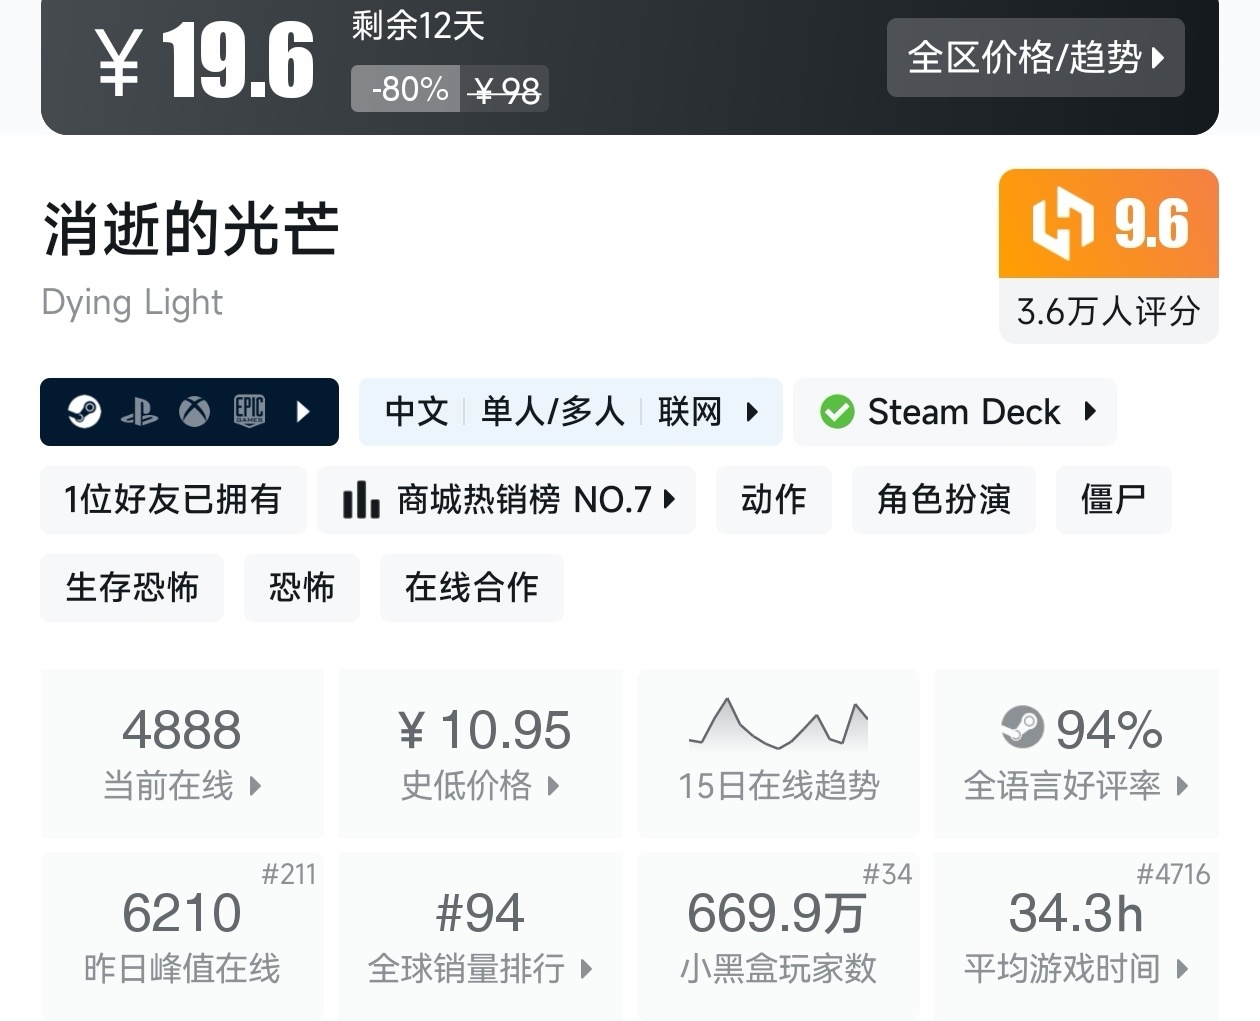Click the Xbox platform icon
Screen dimensions: 1260x1021
[194, 411]
